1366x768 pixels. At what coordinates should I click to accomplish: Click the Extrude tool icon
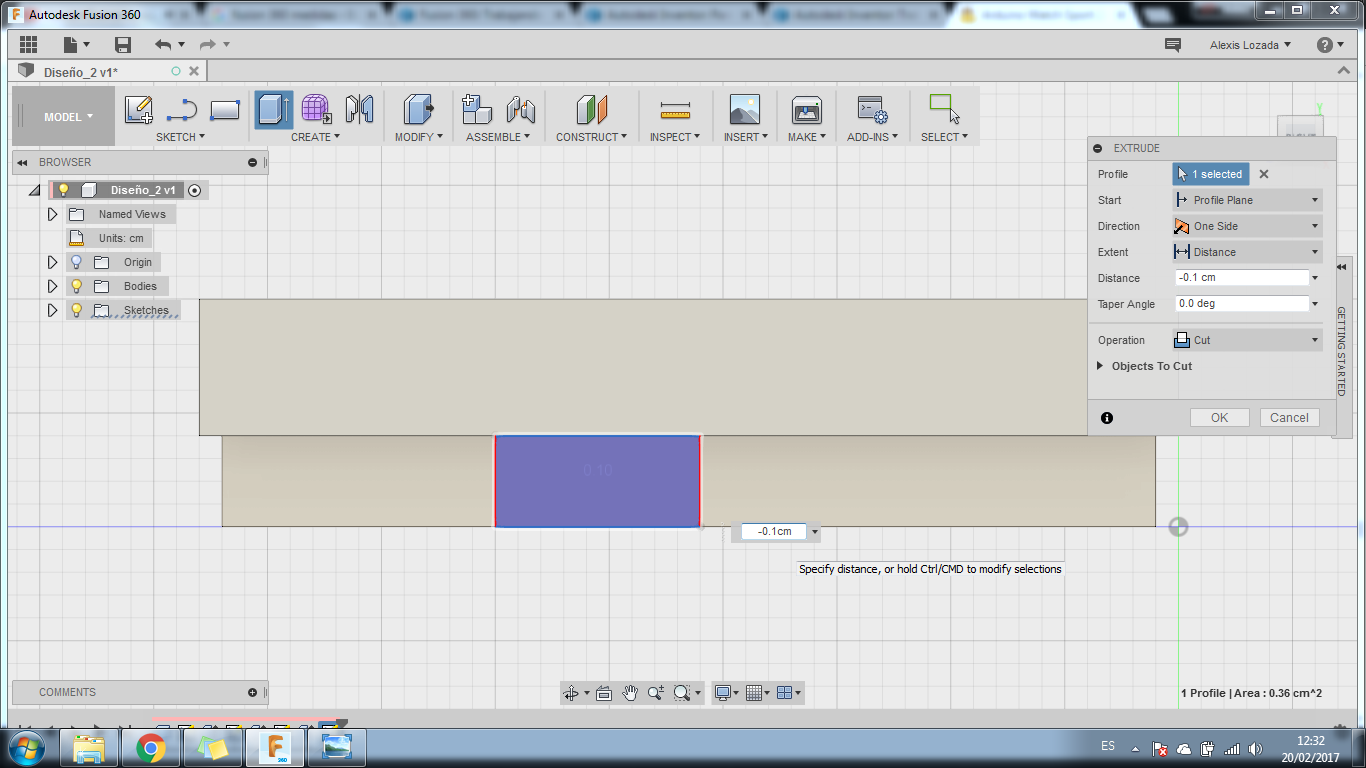pyautogui.click(x=273, y=109)
